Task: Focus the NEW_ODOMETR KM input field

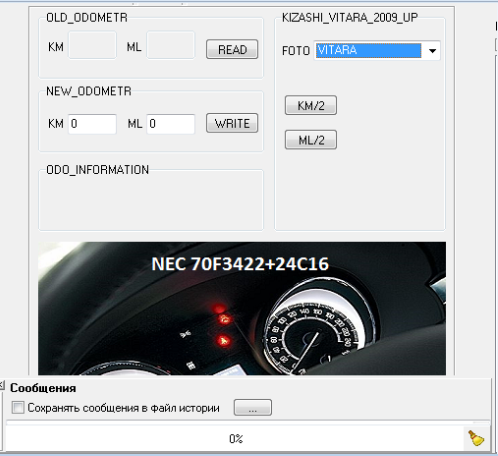Action: pyautogui.click(x=92, y=124)
